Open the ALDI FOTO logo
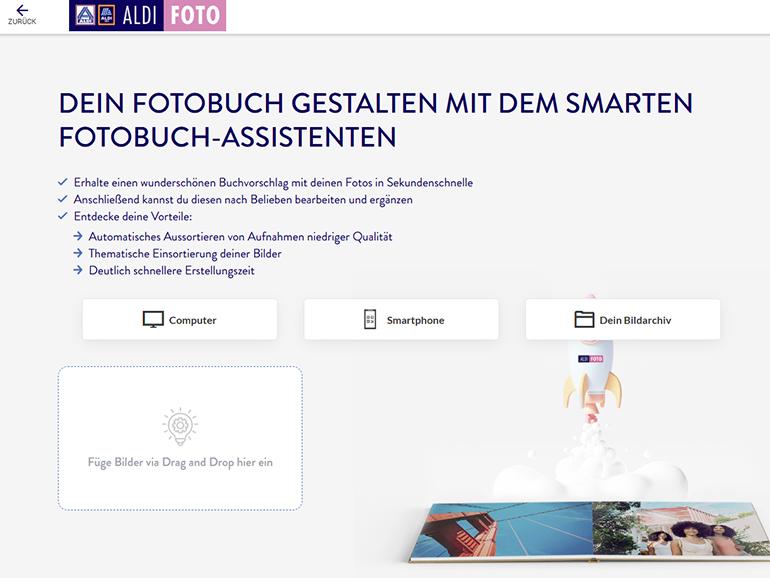 pyautogui.click(x=147, y=15)
